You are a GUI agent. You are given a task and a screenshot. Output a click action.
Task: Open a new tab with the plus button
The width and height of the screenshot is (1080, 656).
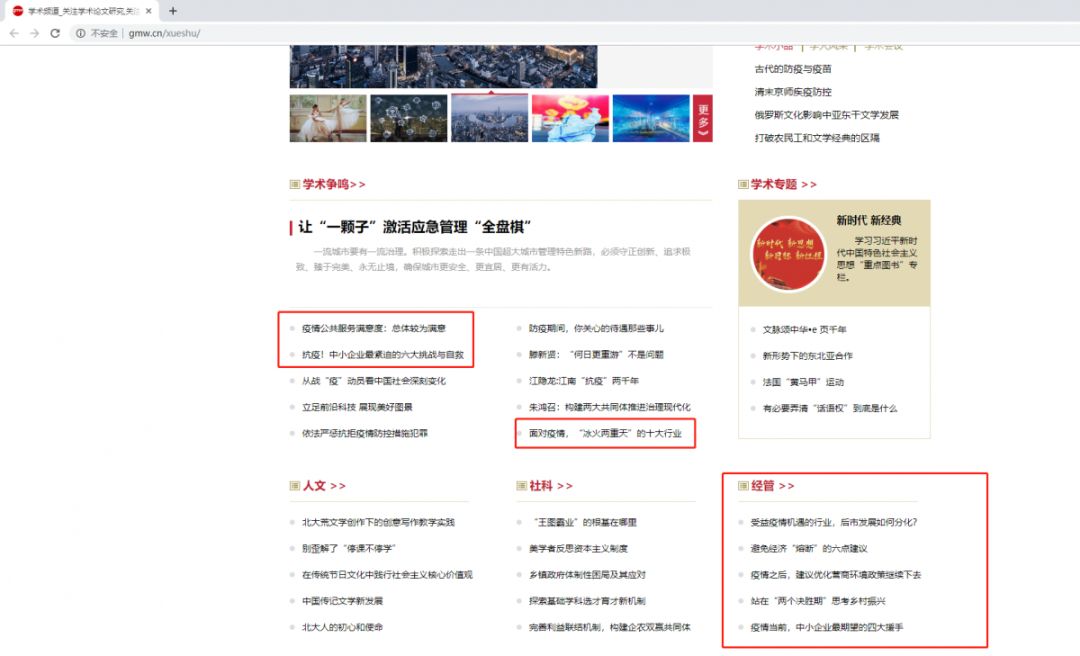click(174, 10)
